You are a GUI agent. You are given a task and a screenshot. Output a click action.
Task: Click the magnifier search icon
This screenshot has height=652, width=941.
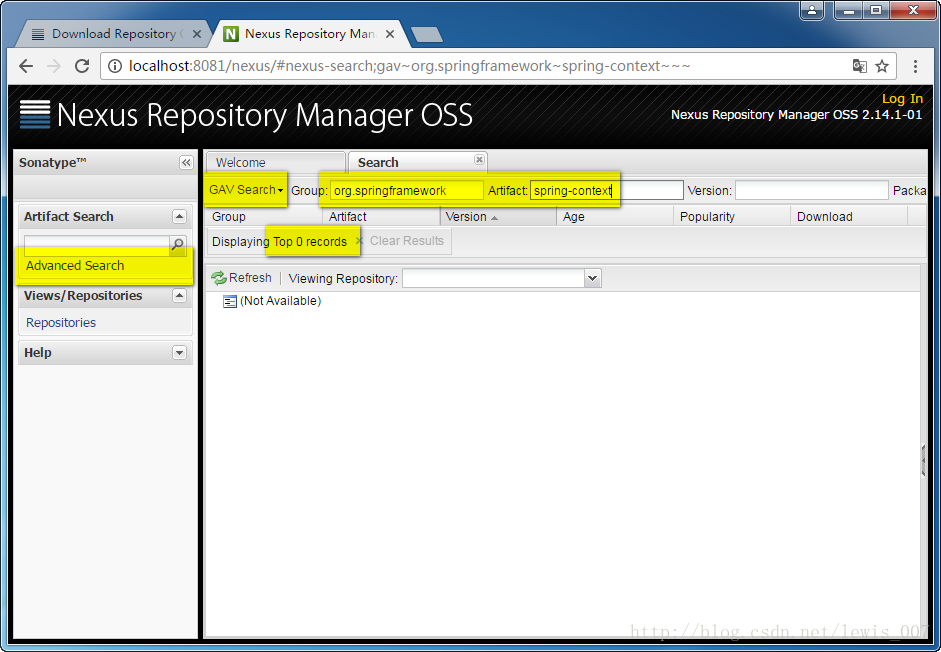click(x=178, y=244)
